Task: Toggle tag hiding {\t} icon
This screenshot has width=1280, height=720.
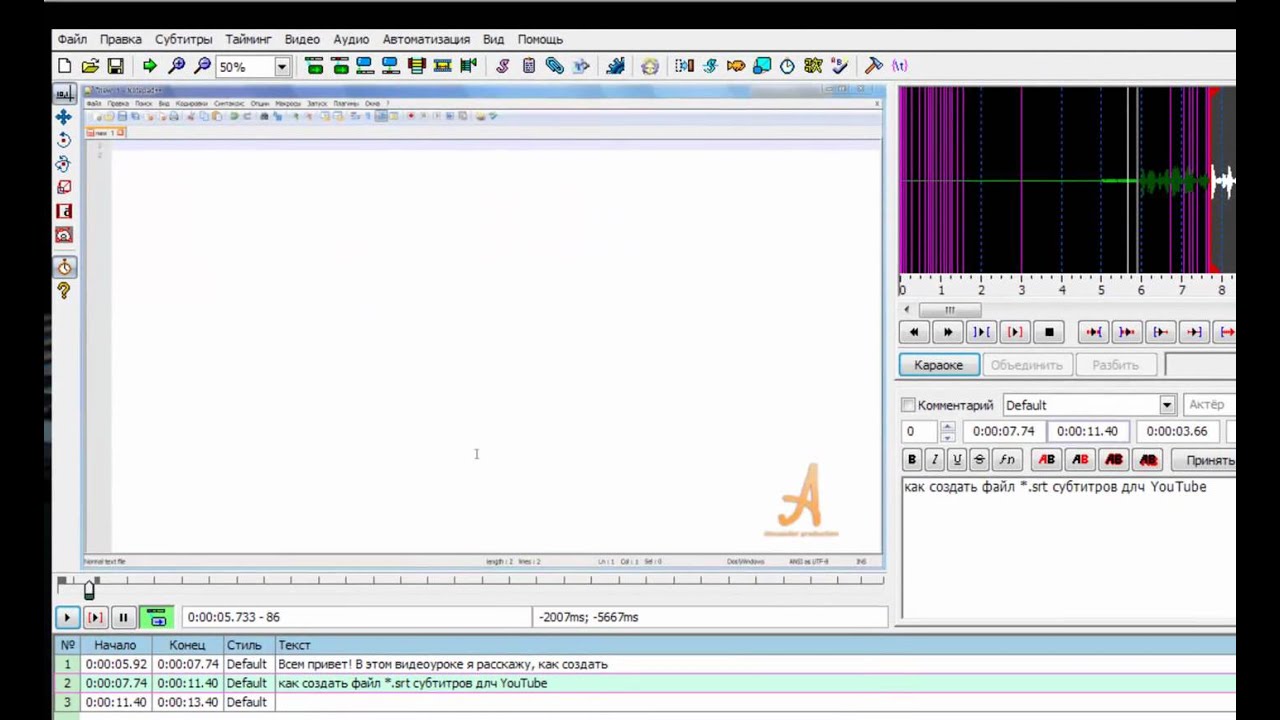Action: 899,66
